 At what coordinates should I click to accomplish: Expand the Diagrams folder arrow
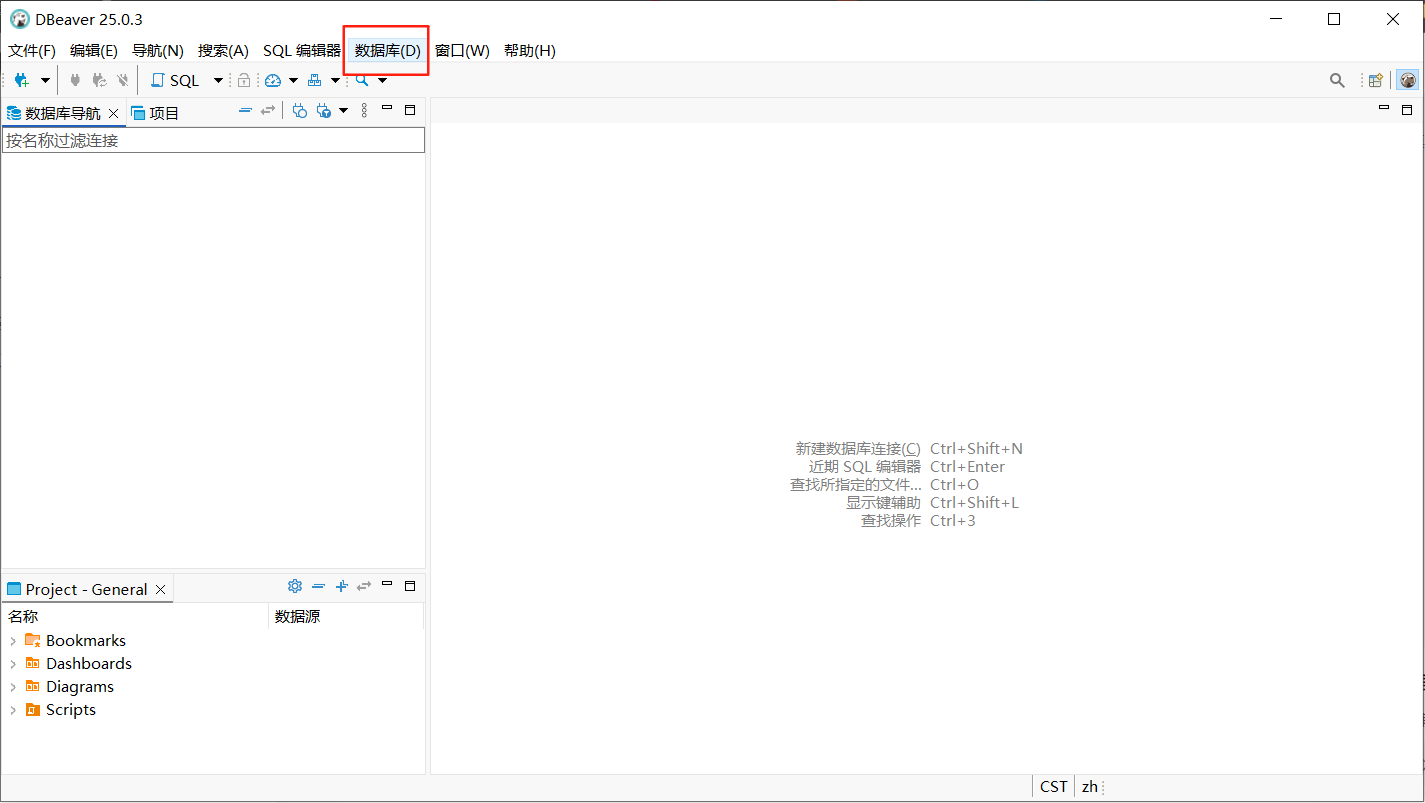point(13,687)
